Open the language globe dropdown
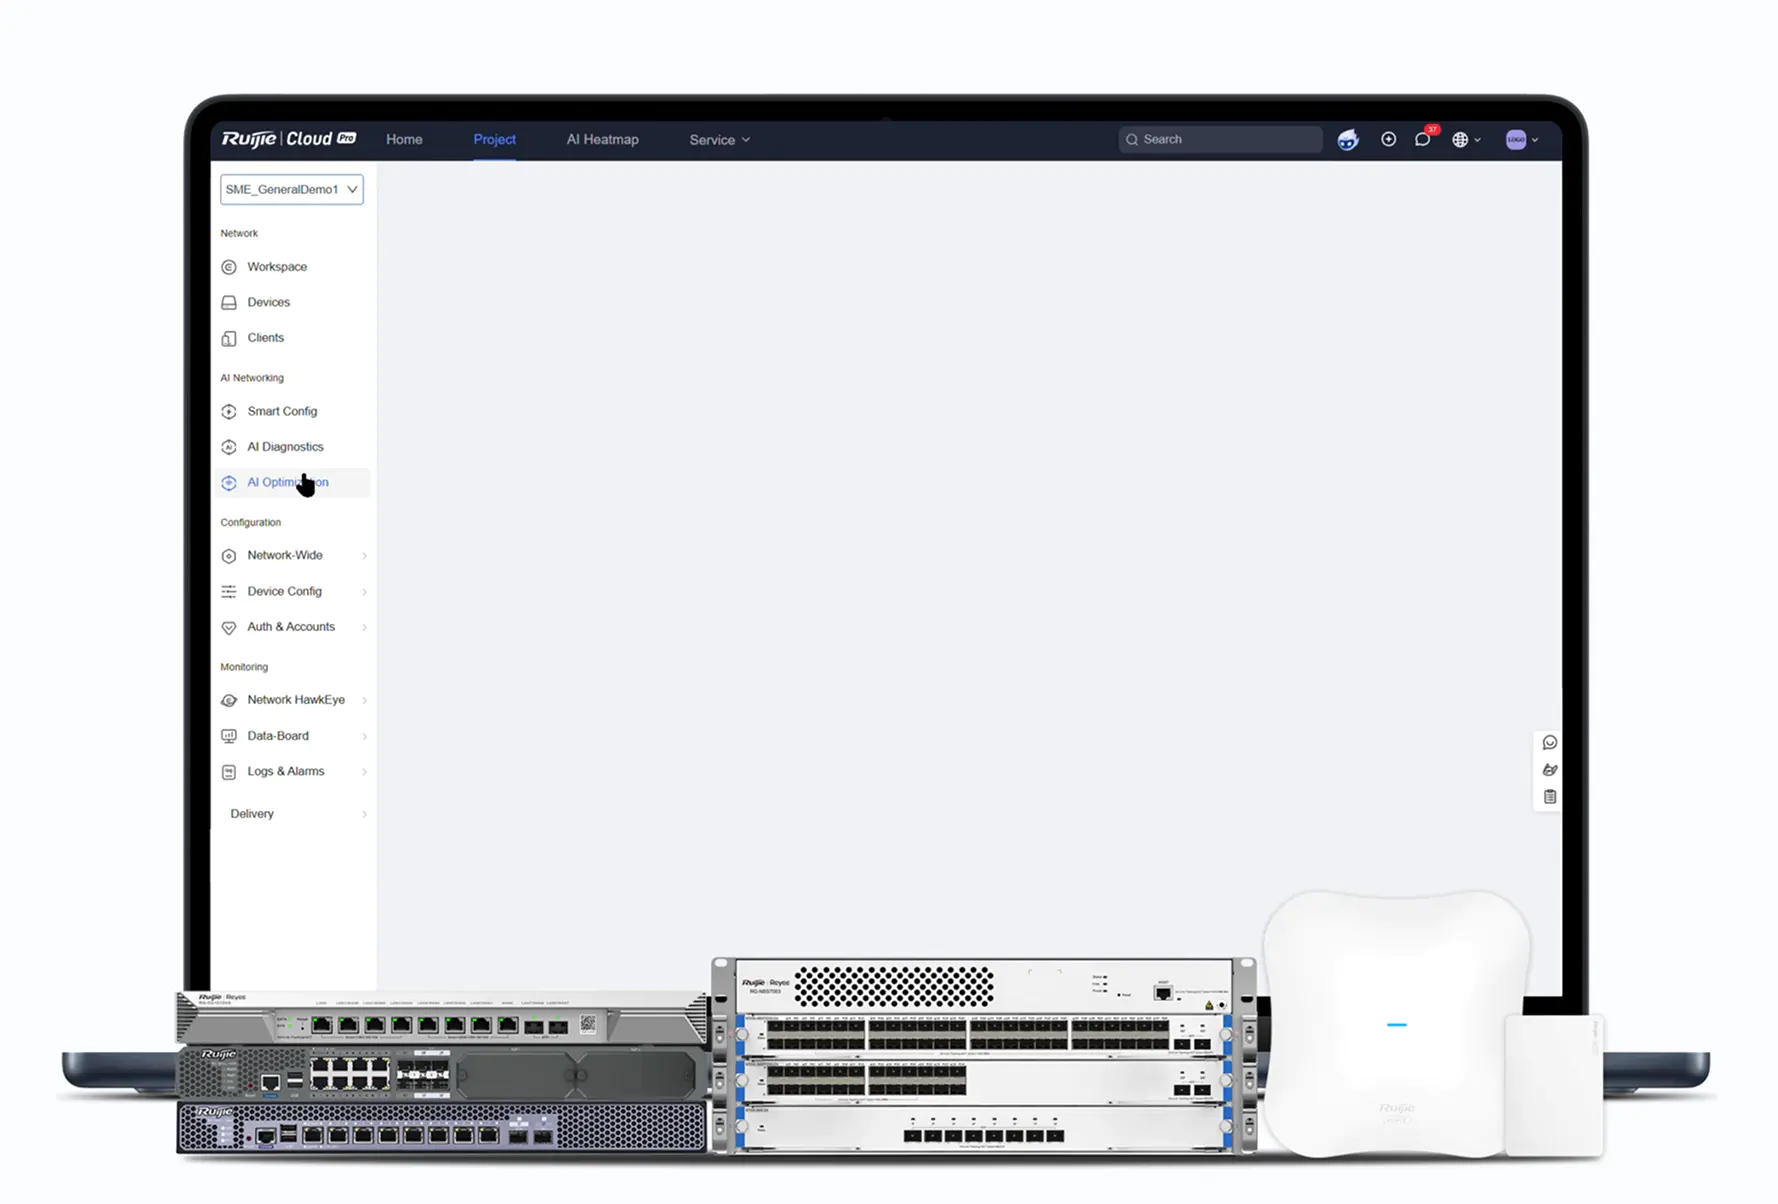This screenshot has width=1778, height=1204. tap(1465, 140)
